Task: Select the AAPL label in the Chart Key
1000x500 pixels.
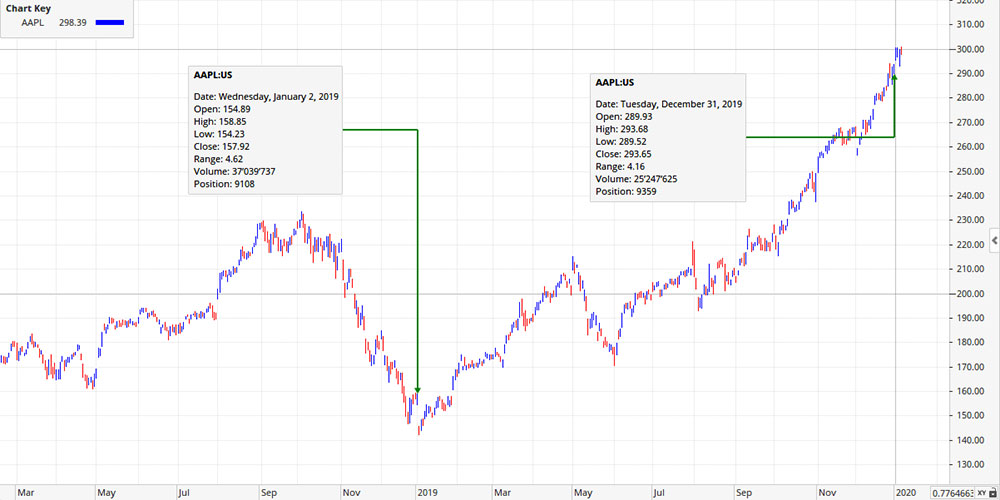Action: (33, 22)
